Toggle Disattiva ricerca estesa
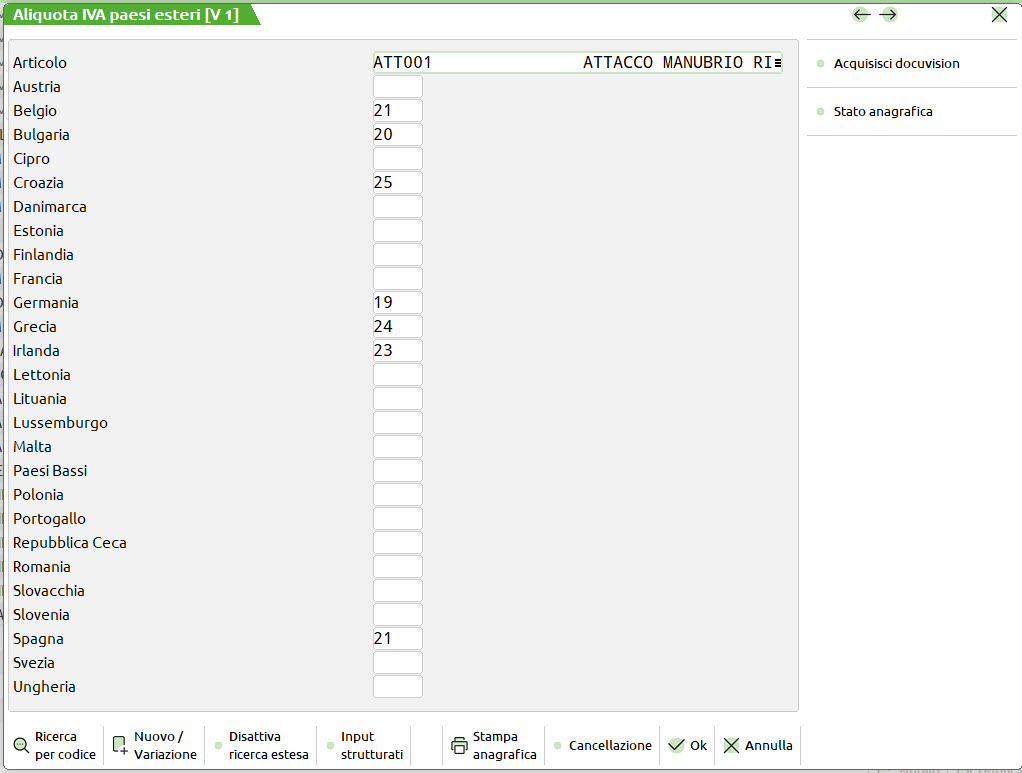1022x773 pixels. click(x=254, y=745)
